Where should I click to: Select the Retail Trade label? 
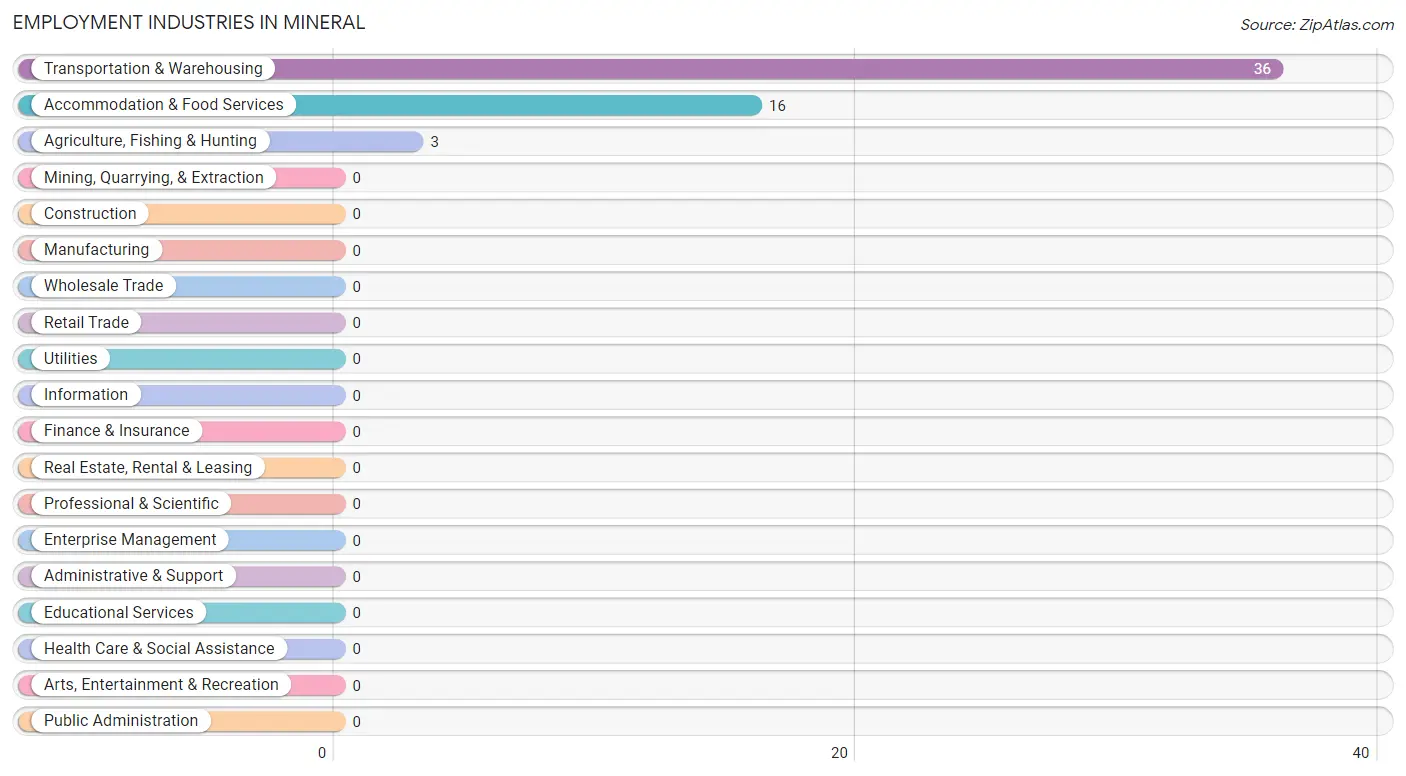pyautogui.click(x=86, y=323)
